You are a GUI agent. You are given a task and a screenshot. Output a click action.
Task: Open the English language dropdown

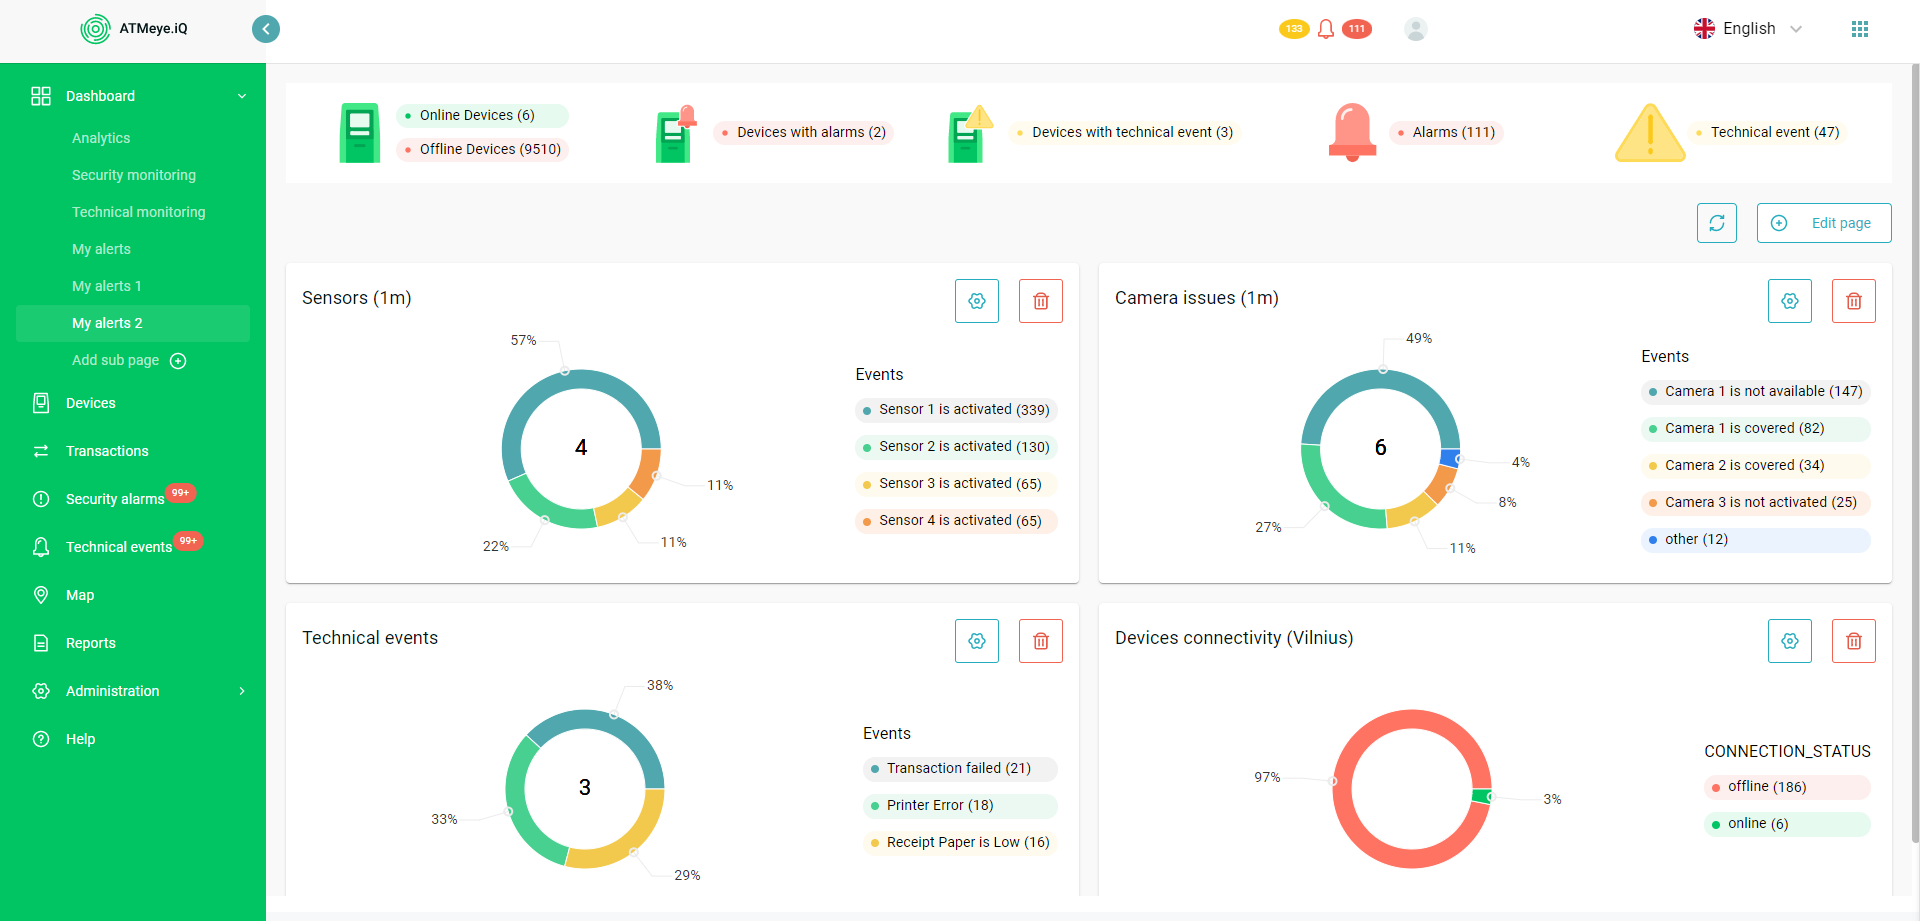(1748, 29)
